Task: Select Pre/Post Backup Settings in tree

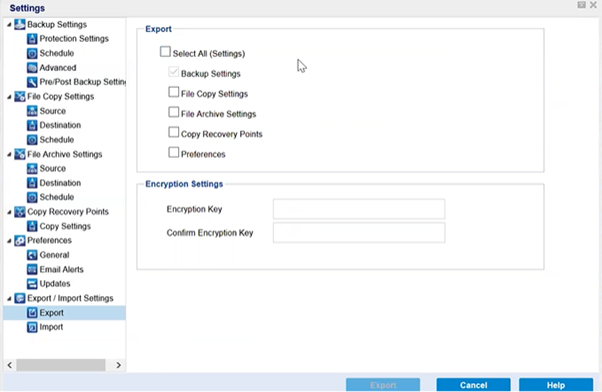Action: point(83,82)
